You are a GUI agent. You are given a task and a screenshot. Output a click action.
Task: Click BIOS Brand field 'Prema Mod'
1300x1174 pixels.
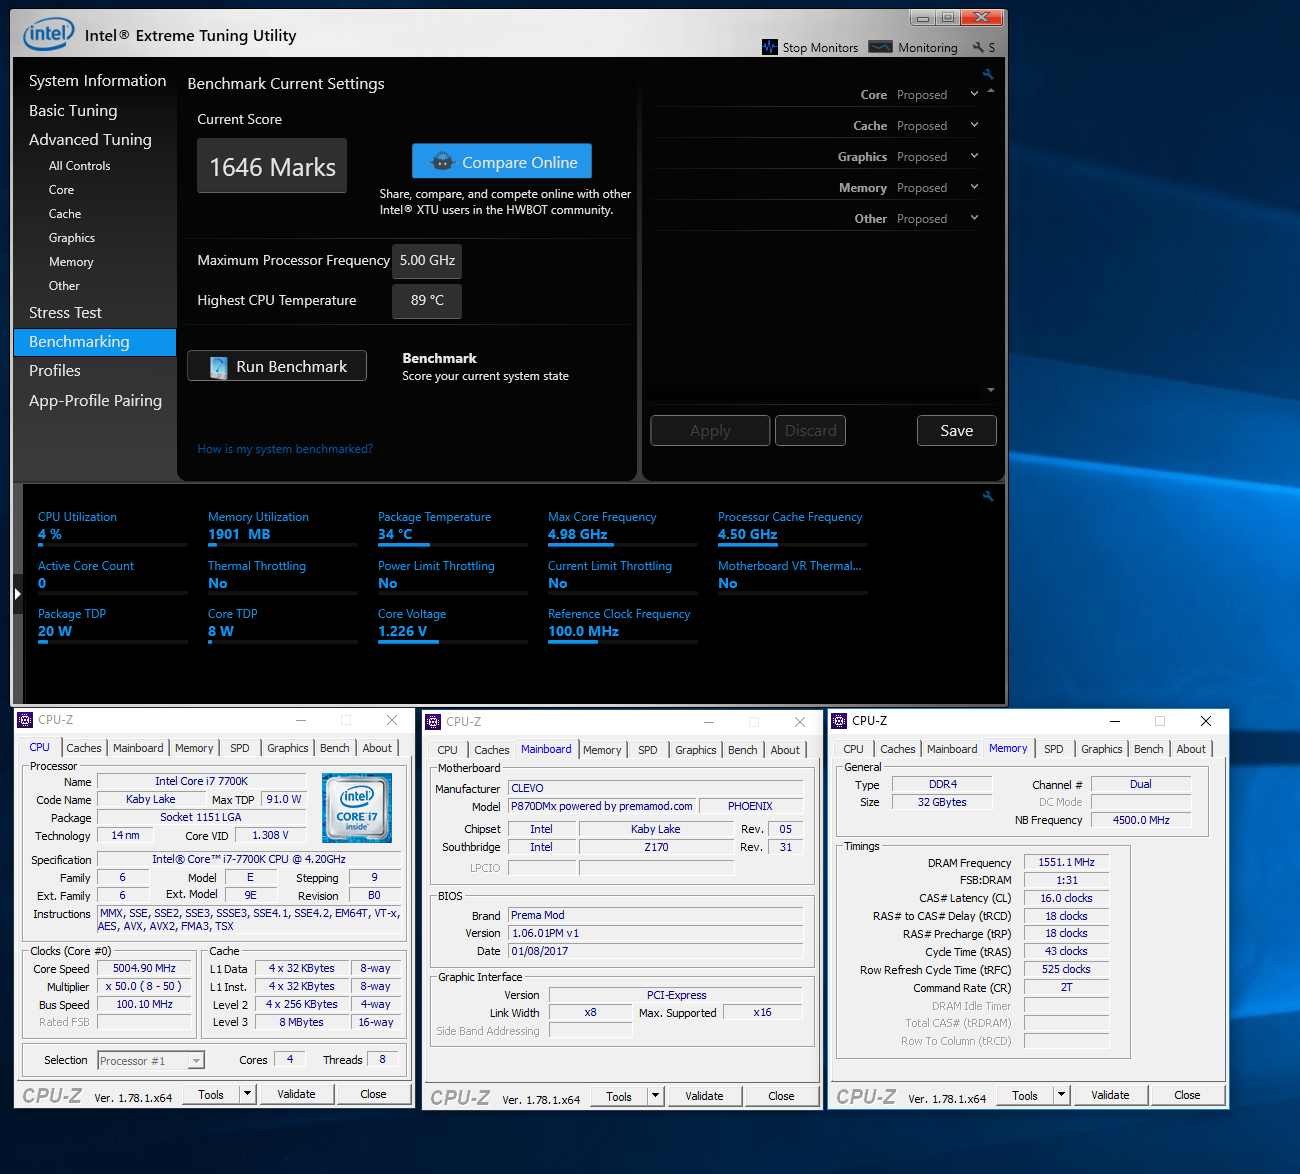[x=656, y=915]
